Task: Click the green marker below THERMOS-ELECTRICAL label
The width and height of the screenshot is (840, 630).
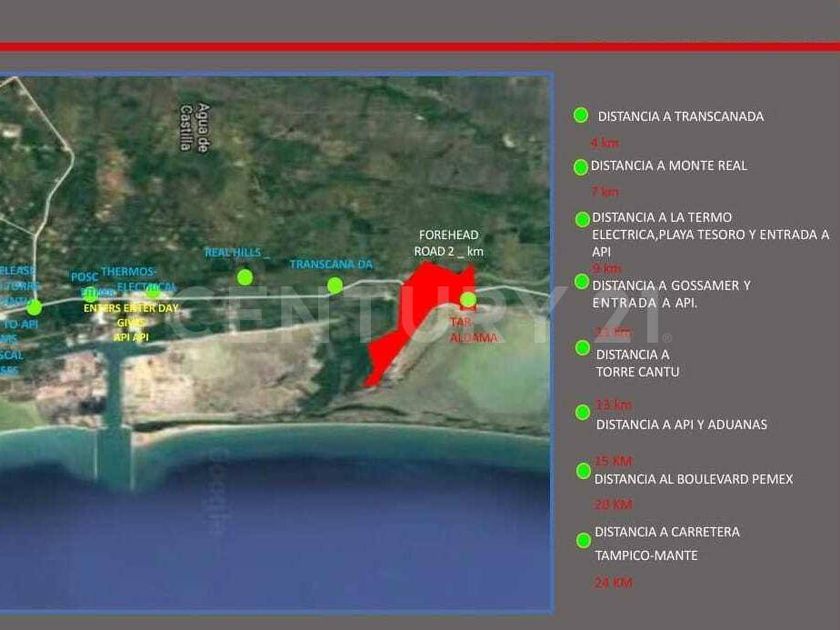Action: pos(153,291)
